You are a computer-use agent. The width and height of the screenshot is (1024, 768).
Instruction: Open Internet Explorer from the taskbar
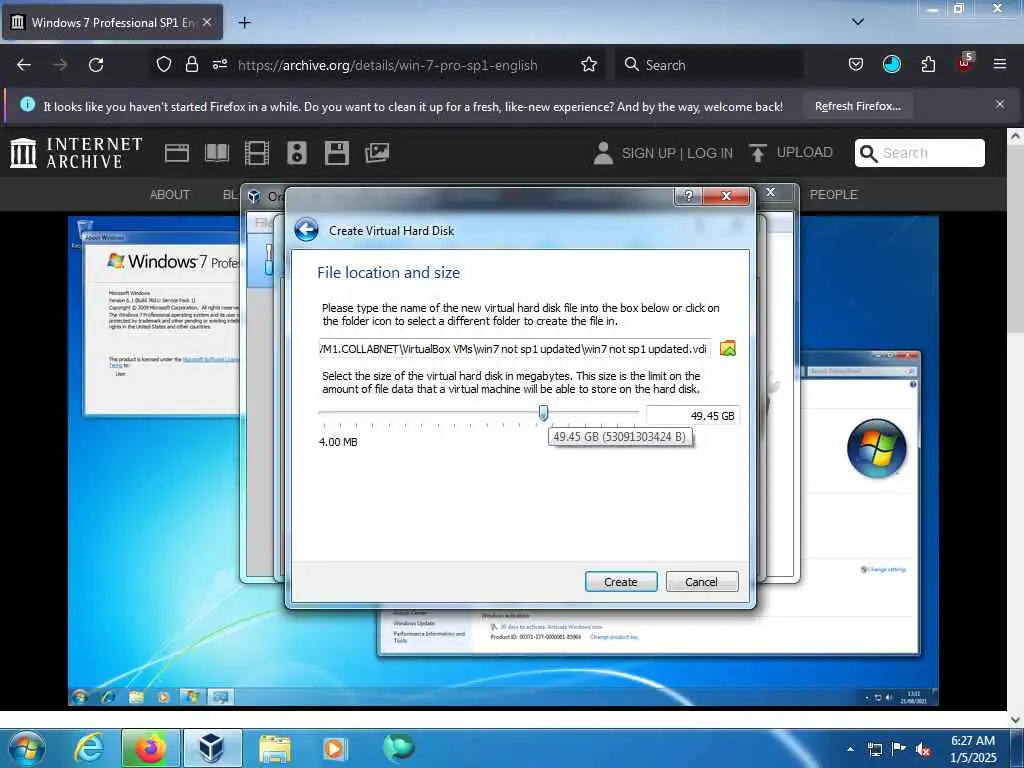[88, 748]
